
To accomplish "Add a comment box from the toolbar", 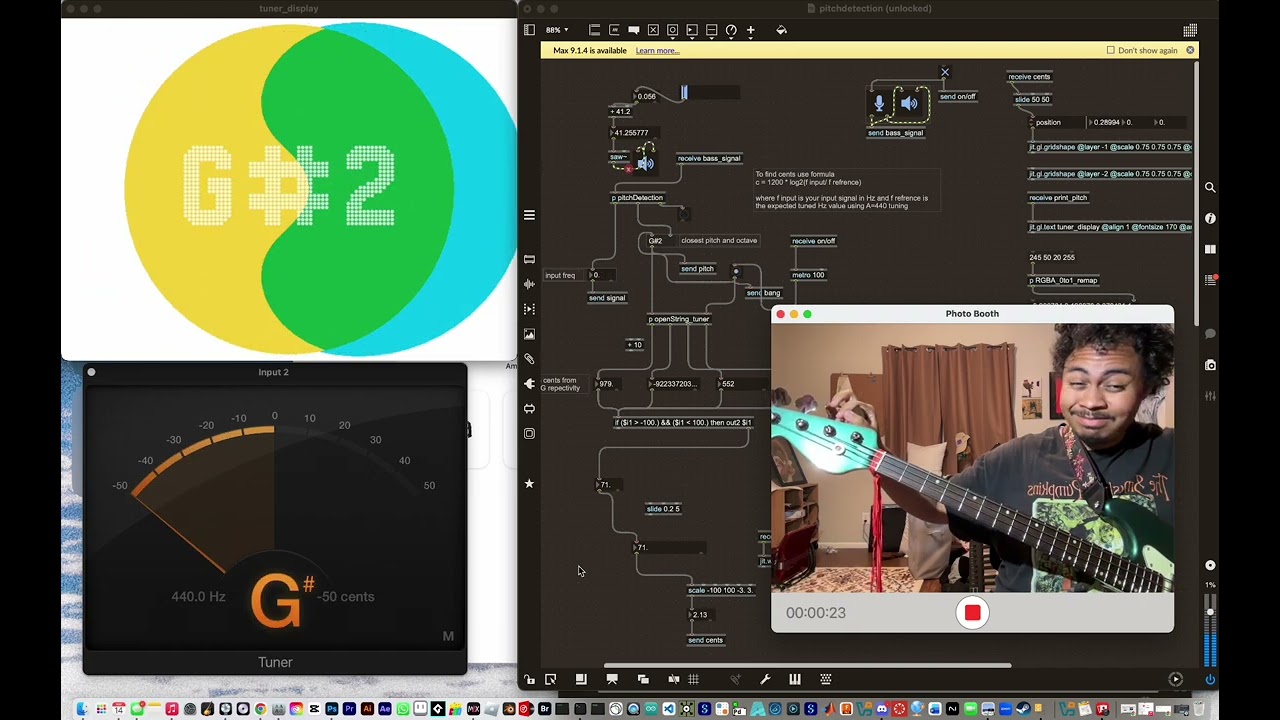I will [x=634, y=30].
